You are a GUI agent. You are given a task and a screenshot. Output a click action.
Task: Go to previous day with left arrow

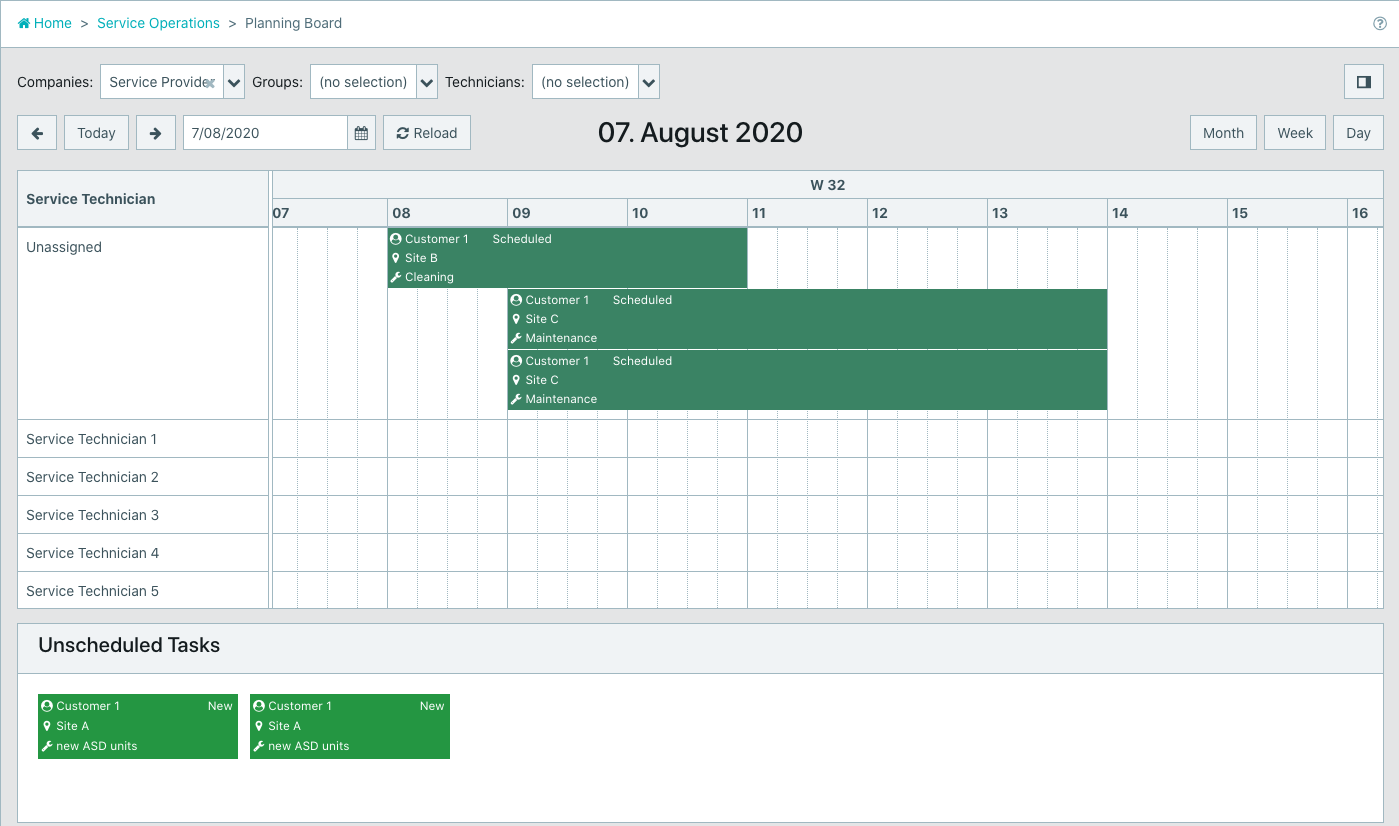[x=37, y=133]
